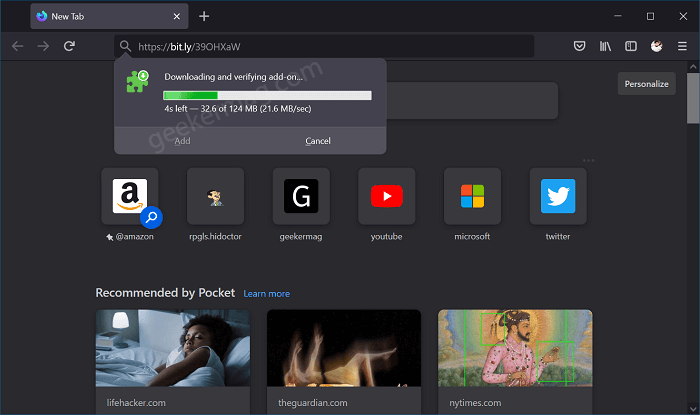Open the lifehacker.com story thumbnail

[x=173, y=348]
